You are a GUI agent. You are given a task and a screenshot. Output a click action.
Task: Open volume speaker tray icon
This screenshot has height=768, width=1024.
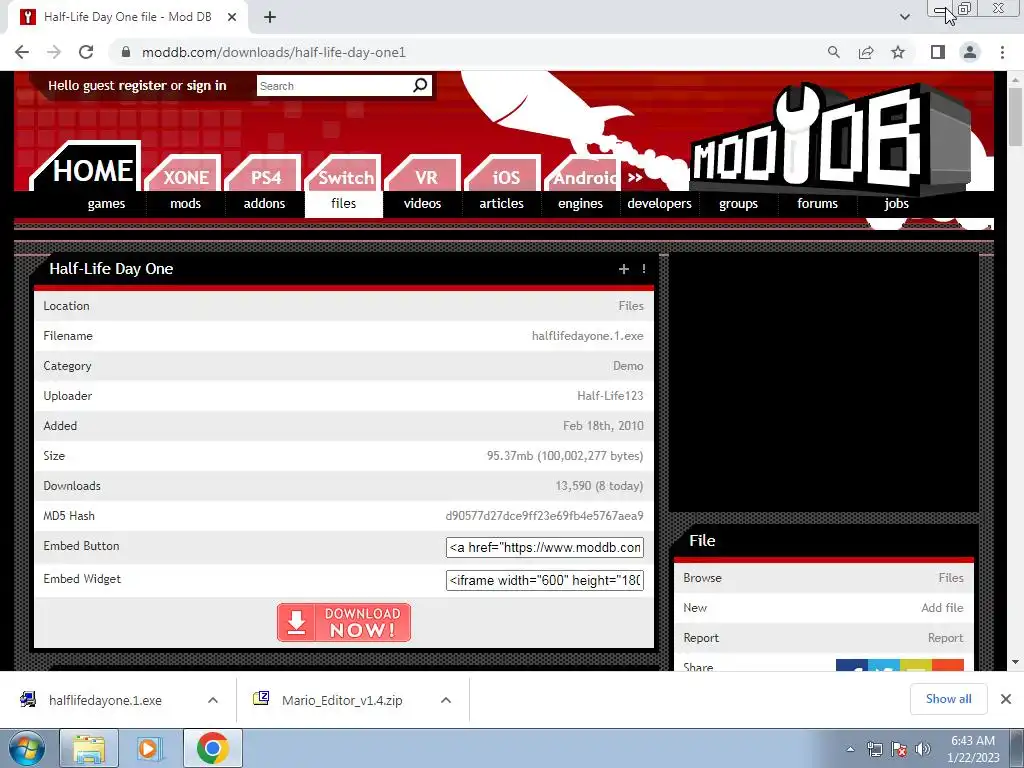pos(923,749)
